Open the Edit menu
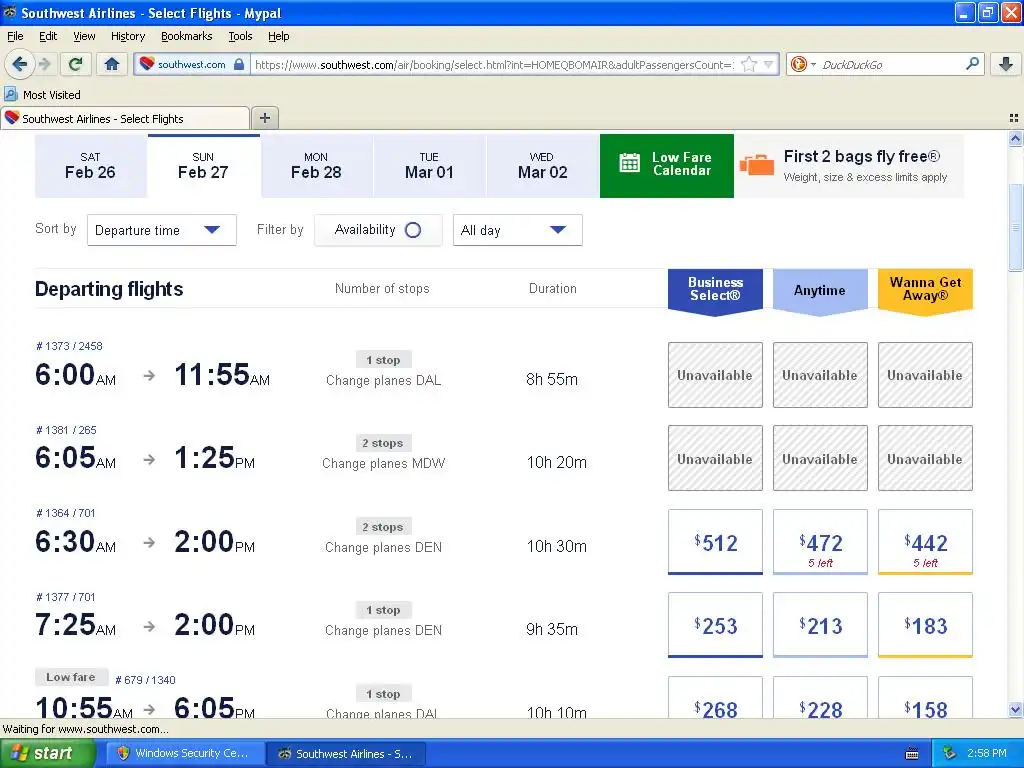Screen dimensions: 1024x768 coord(48,36)
